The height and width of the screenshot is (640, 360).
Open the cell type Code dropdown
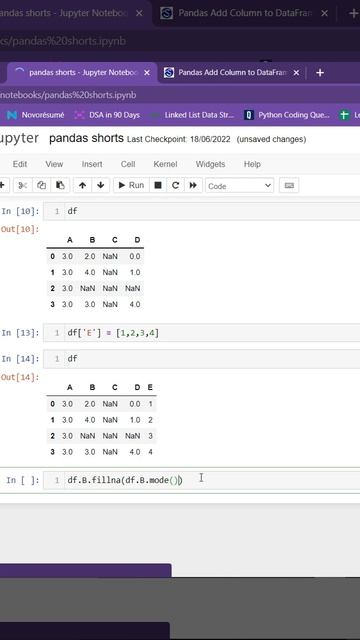click(239, 186)
